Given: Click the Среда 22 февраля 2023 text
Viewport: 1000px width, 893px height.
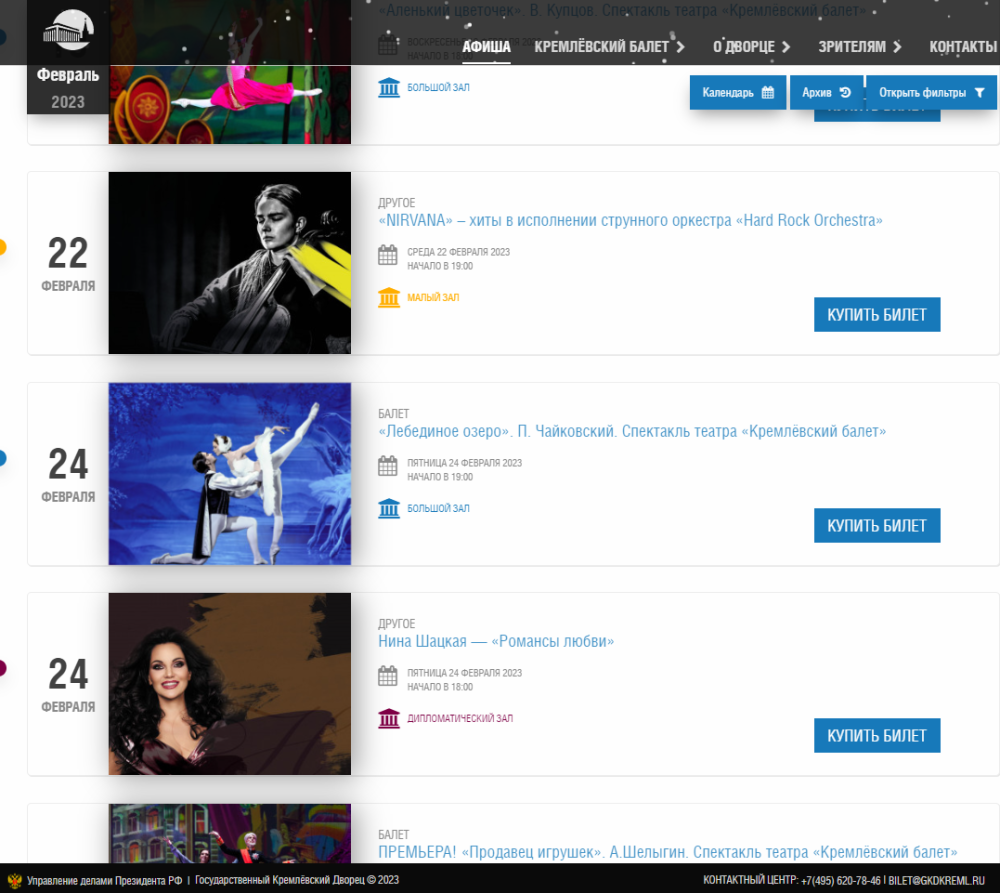Looking at the screenshot, I should coord(459,252).
